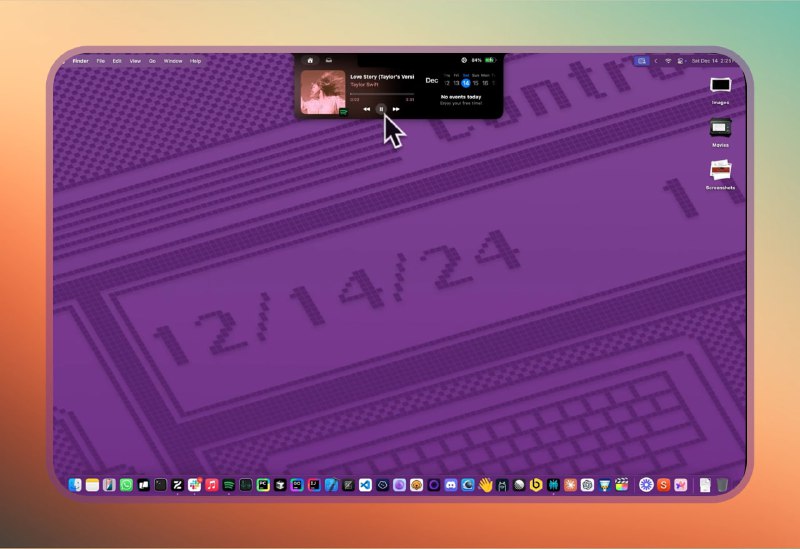Open the Window menu
Screen dimensions: 800x549
click(173, 61)
